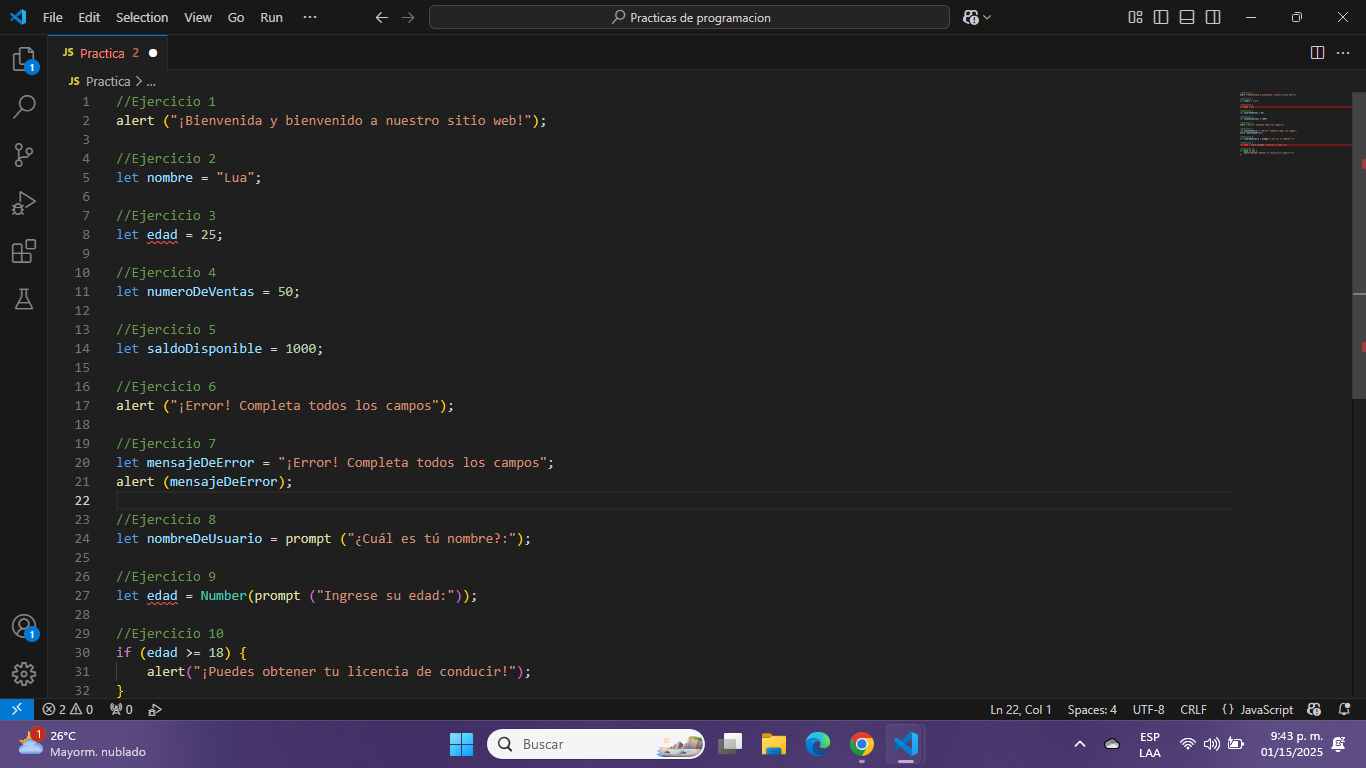Screen dimensions: 1366x768
Task: Open Task View from the taskbar
Action: point(731,744)
